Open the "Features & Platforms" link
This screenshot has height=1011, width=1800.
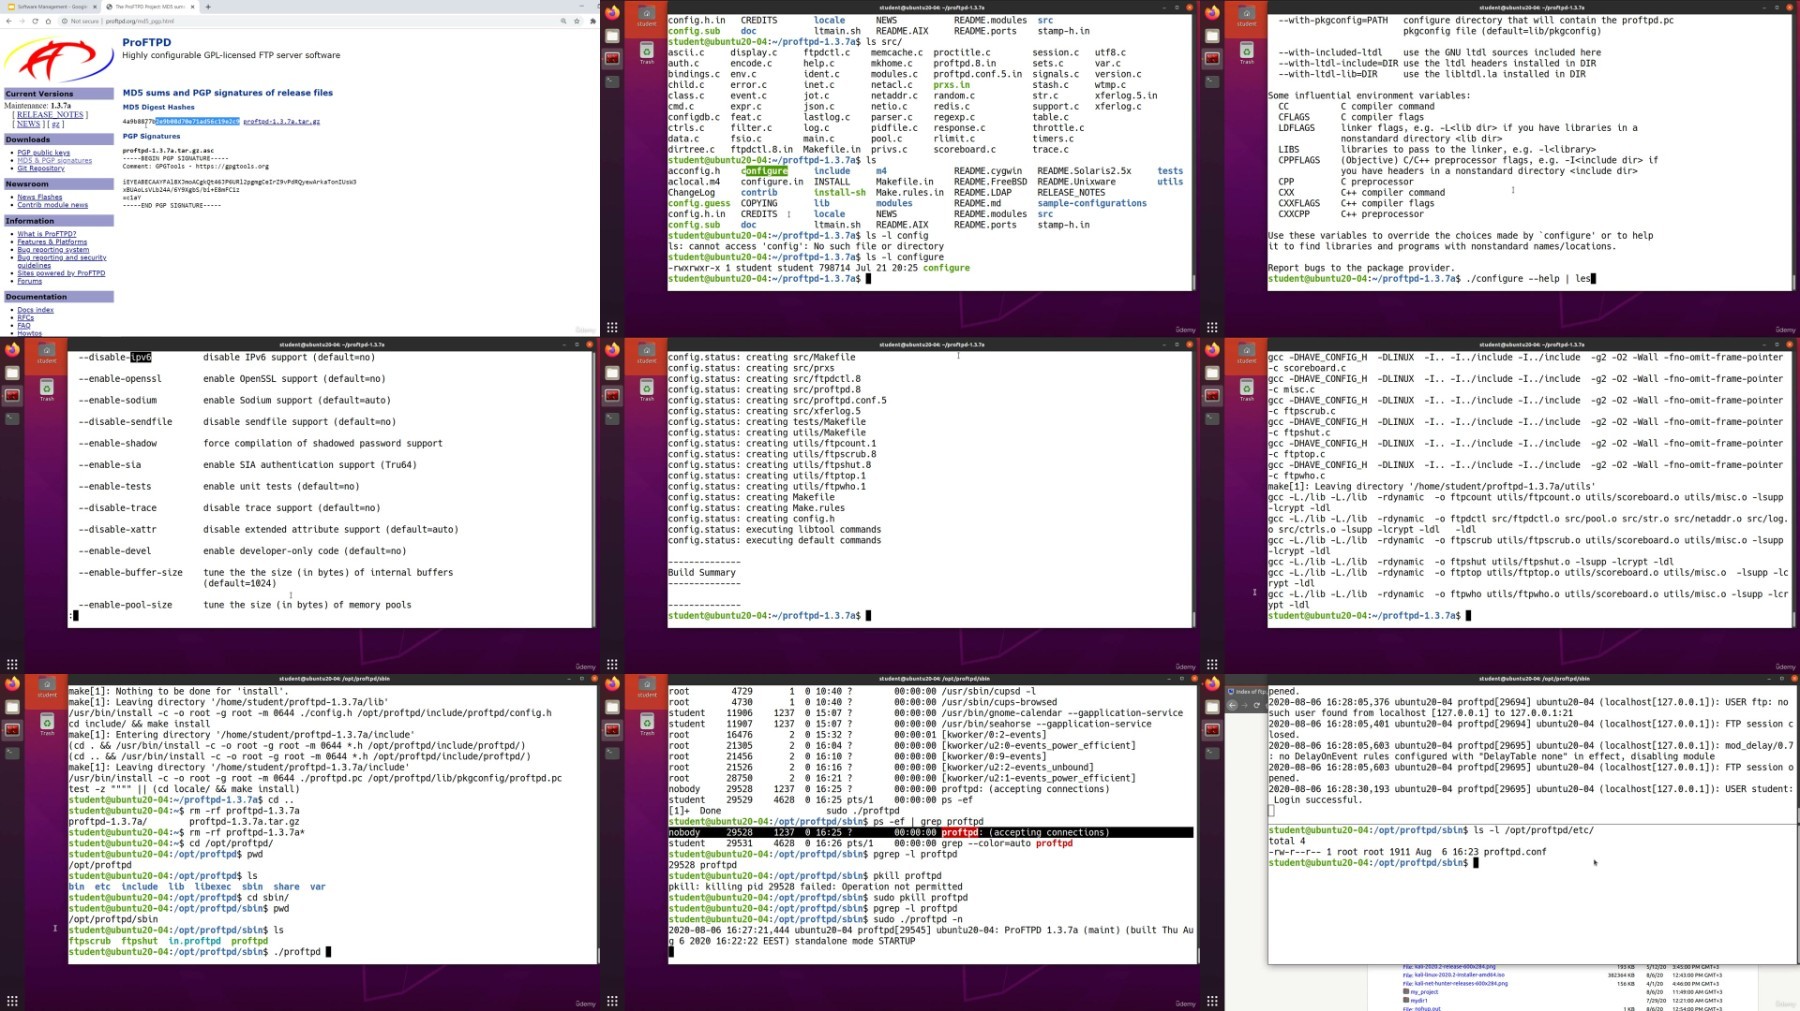coord(52,242)
